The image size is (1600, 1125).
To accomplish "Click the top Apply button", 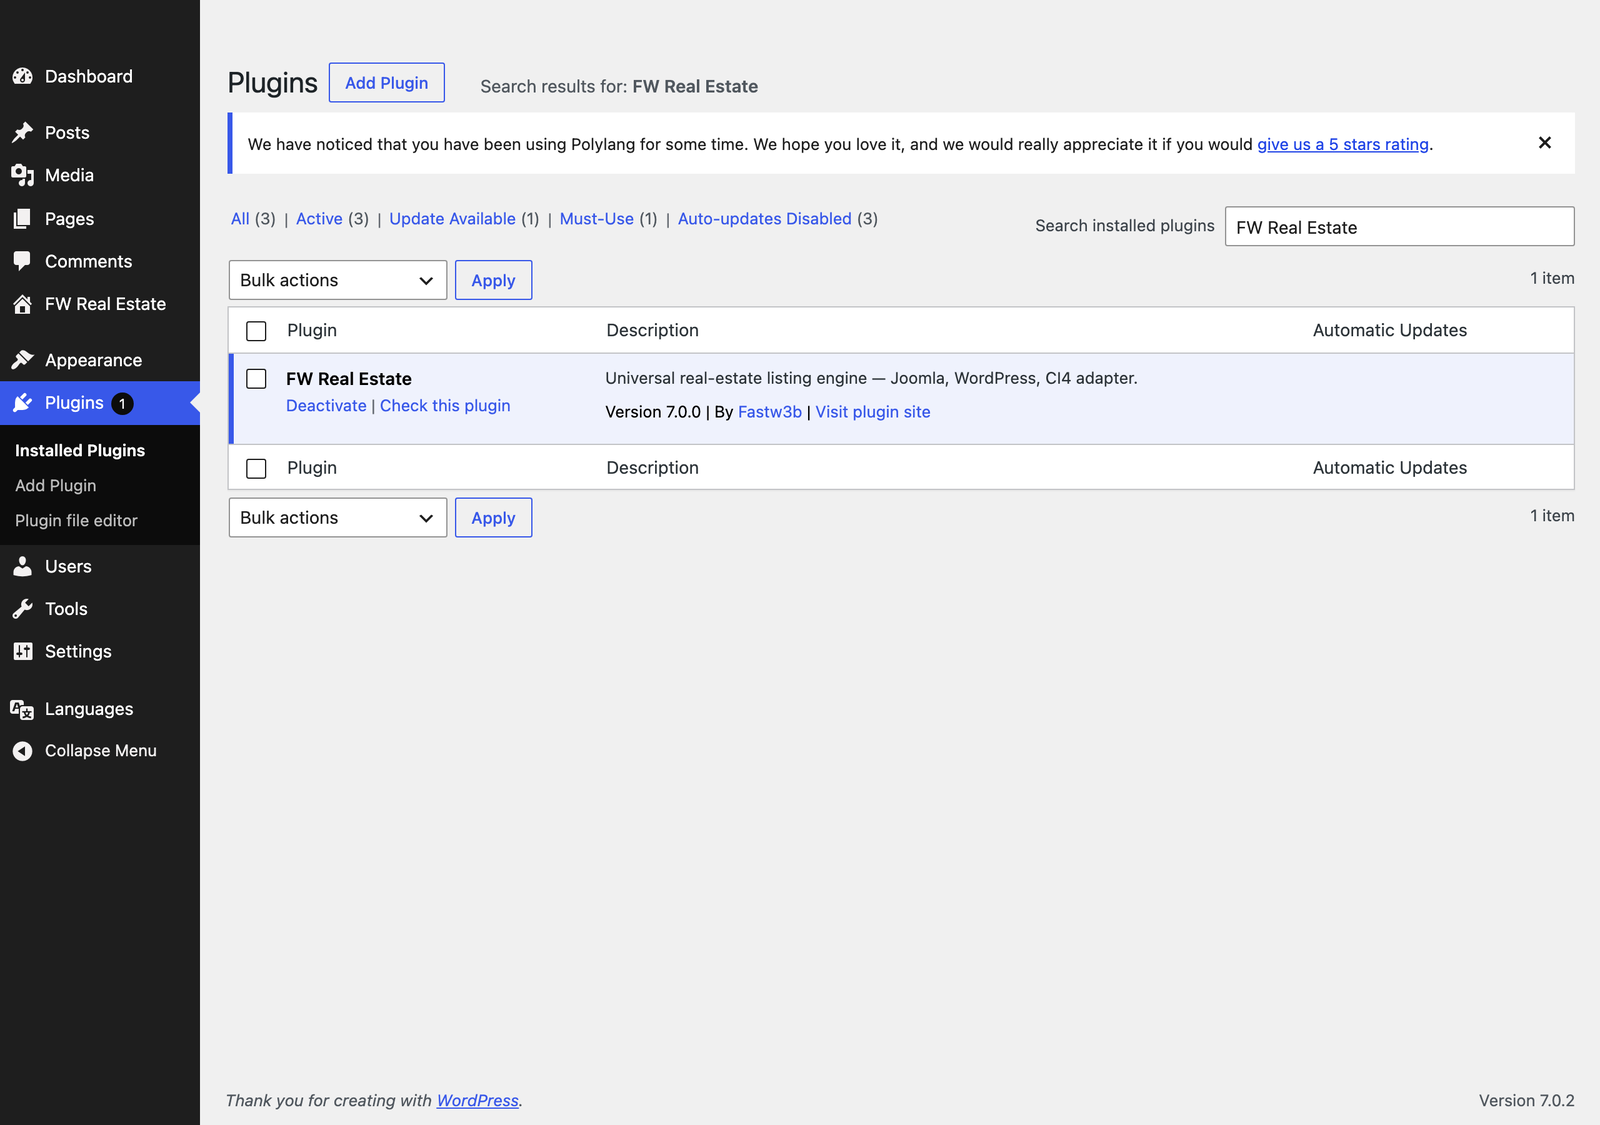I will [493, 280].
